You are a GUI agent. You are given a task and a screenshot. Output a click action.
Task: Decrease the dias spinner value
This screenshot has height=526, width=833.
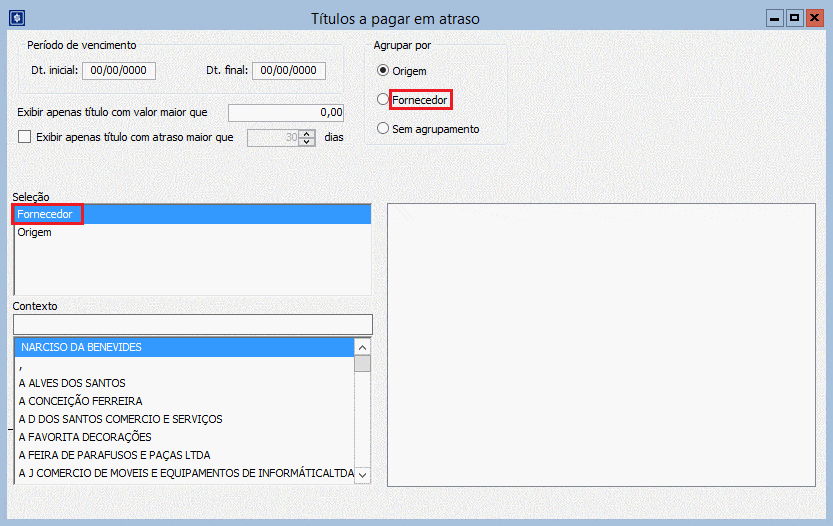[308, 142]
